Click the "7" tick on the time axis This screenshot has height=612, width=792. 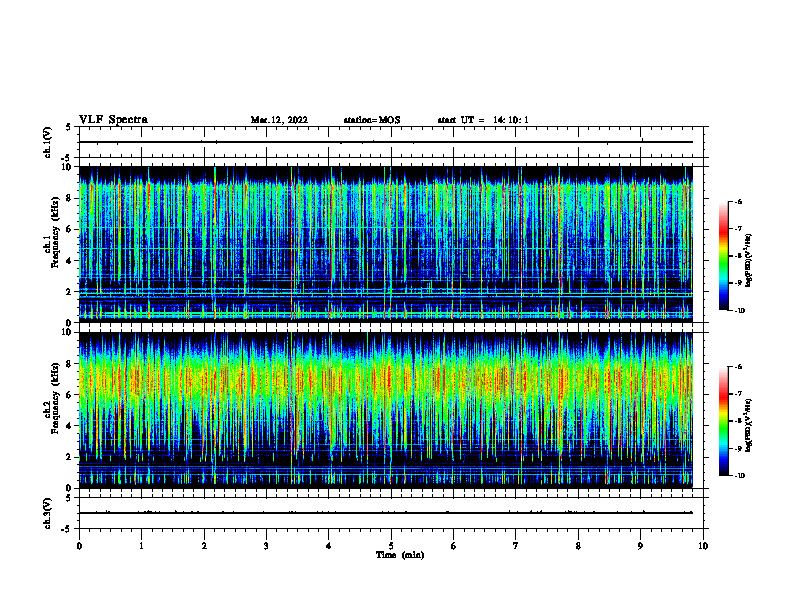pos(516,546)
